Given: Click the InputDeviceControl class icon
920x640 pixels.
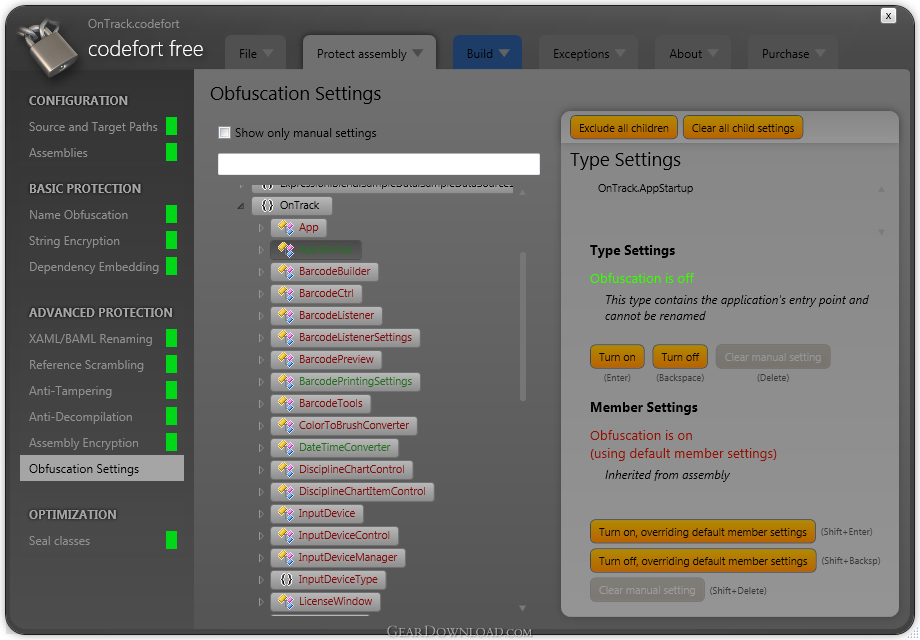Looking at the screenshot, I should pos(286,536).
